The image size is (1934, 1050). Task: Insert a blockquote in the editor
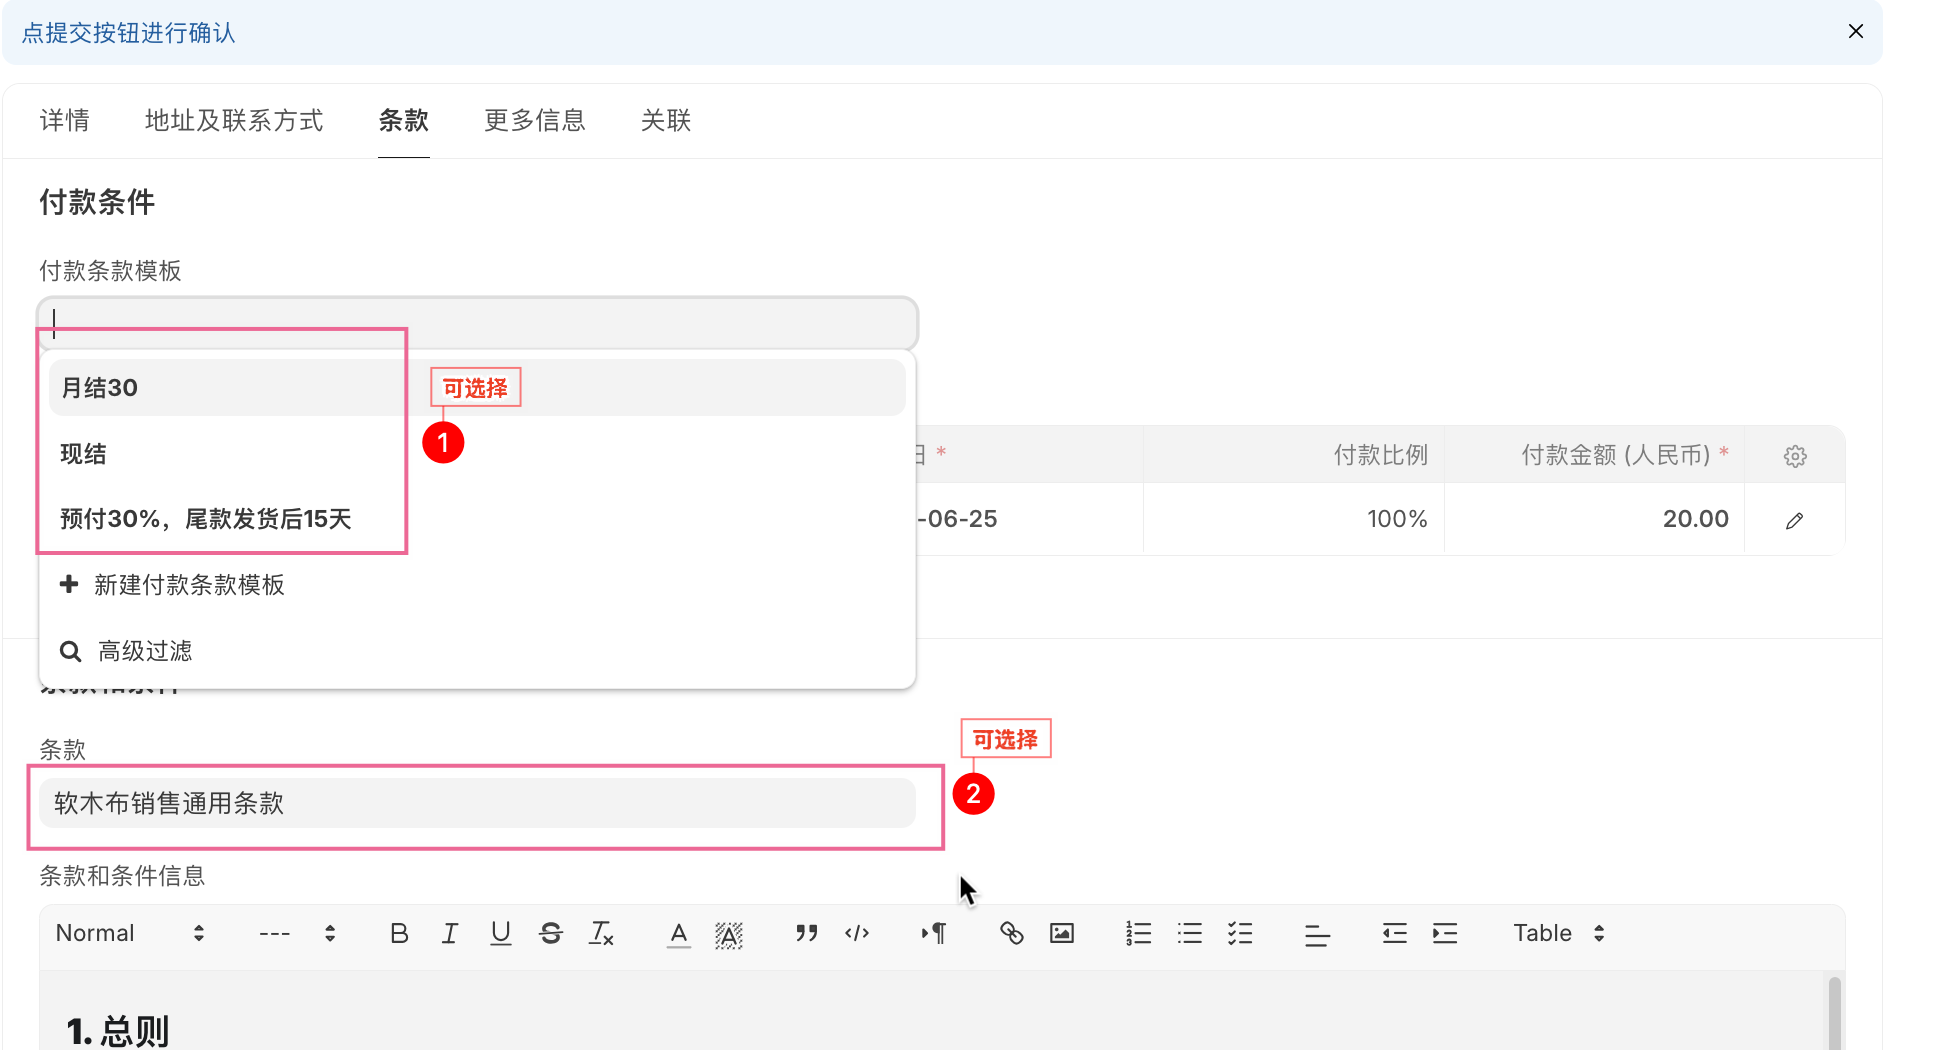(806, 933)
